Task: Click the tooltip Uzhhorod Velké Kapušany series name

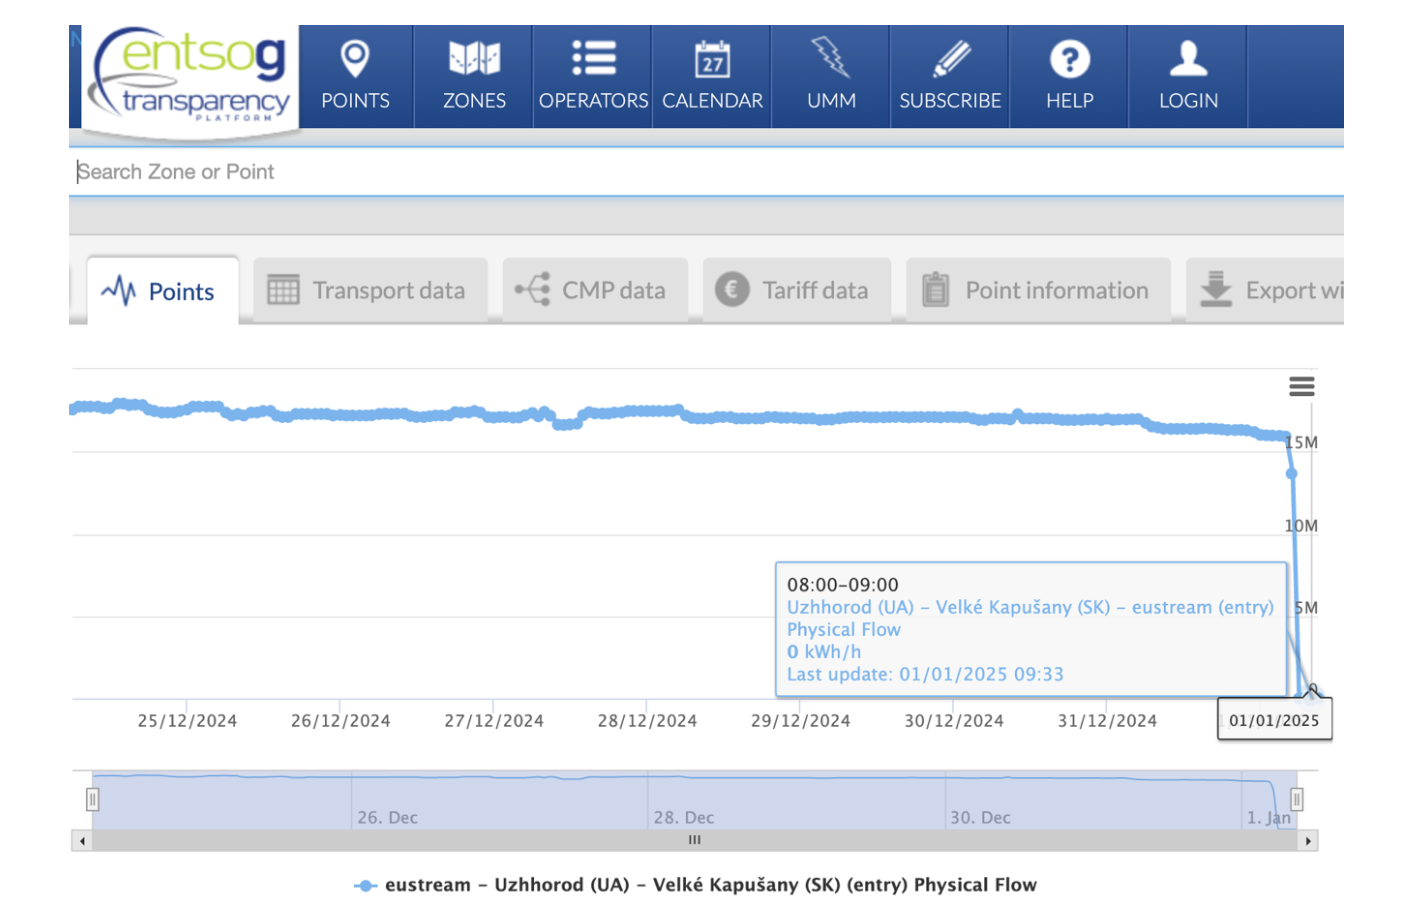Action: (1030, 608)
